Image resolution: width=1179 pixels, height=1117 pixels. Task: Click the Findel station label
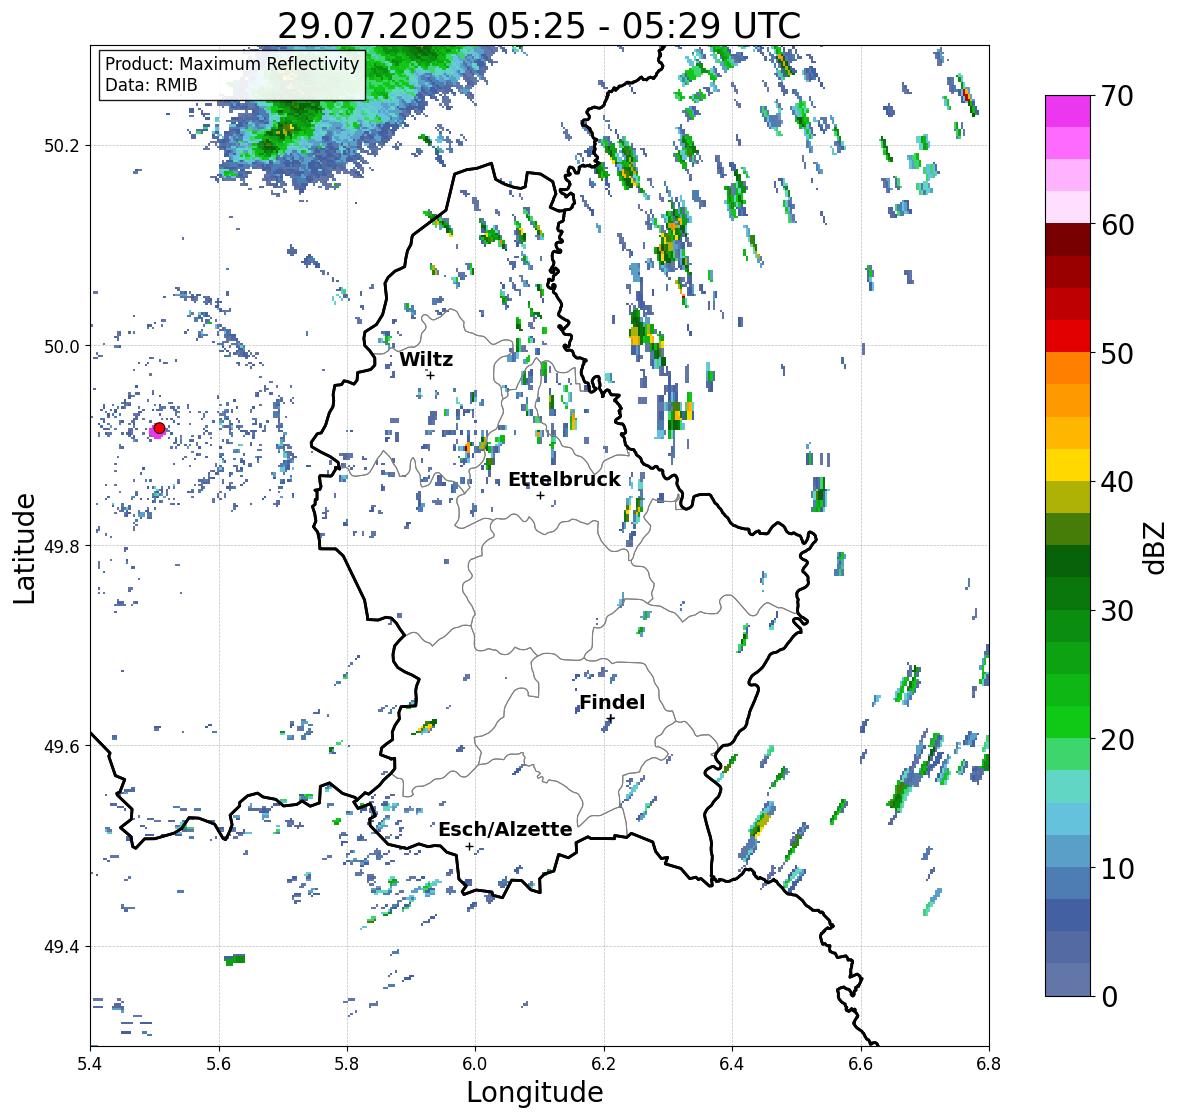[612, 702]
